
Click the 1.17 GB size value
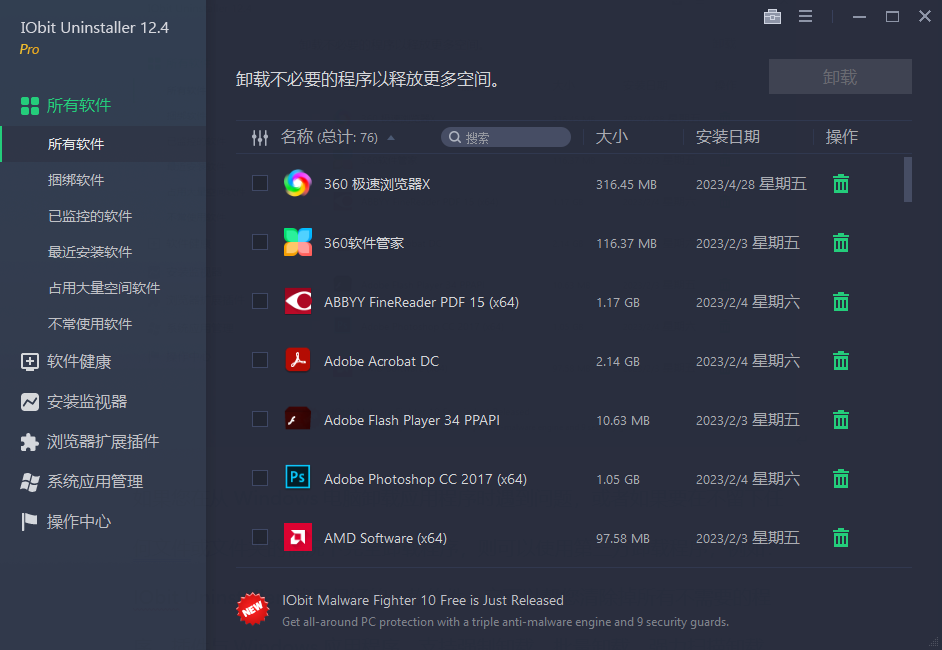coord(618,302)
